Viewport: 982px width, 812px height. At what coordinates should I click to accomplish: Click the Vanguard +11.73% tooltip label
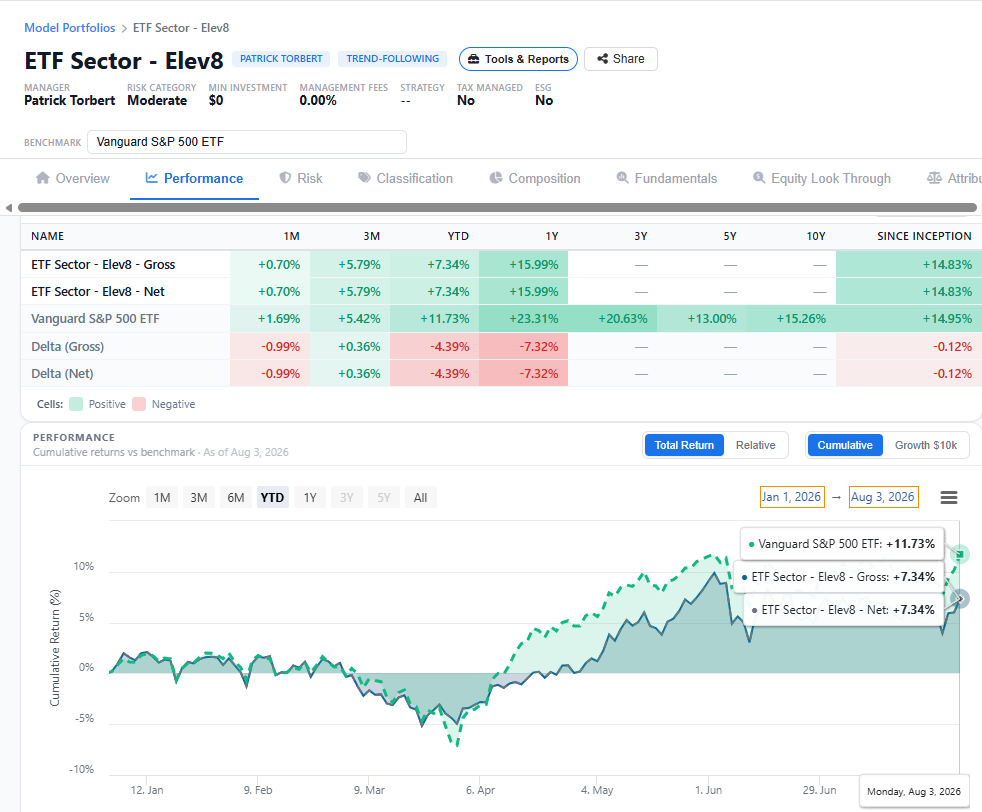pos(842,544)
